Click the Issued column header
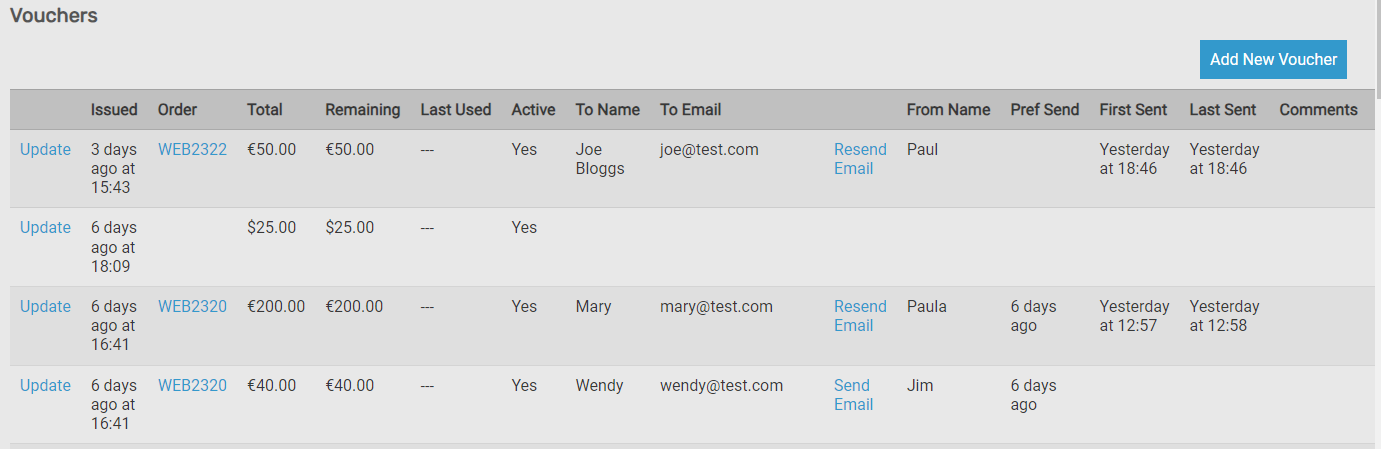This screenshot has height=449, width=1381. click(x=114, y=109)
